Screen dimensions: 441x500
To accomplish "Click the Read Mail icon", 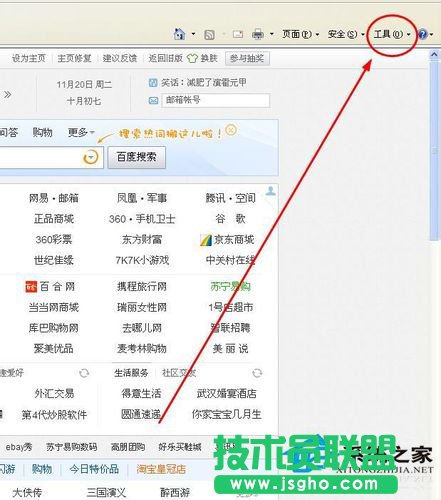I will (x=238, y=34).
